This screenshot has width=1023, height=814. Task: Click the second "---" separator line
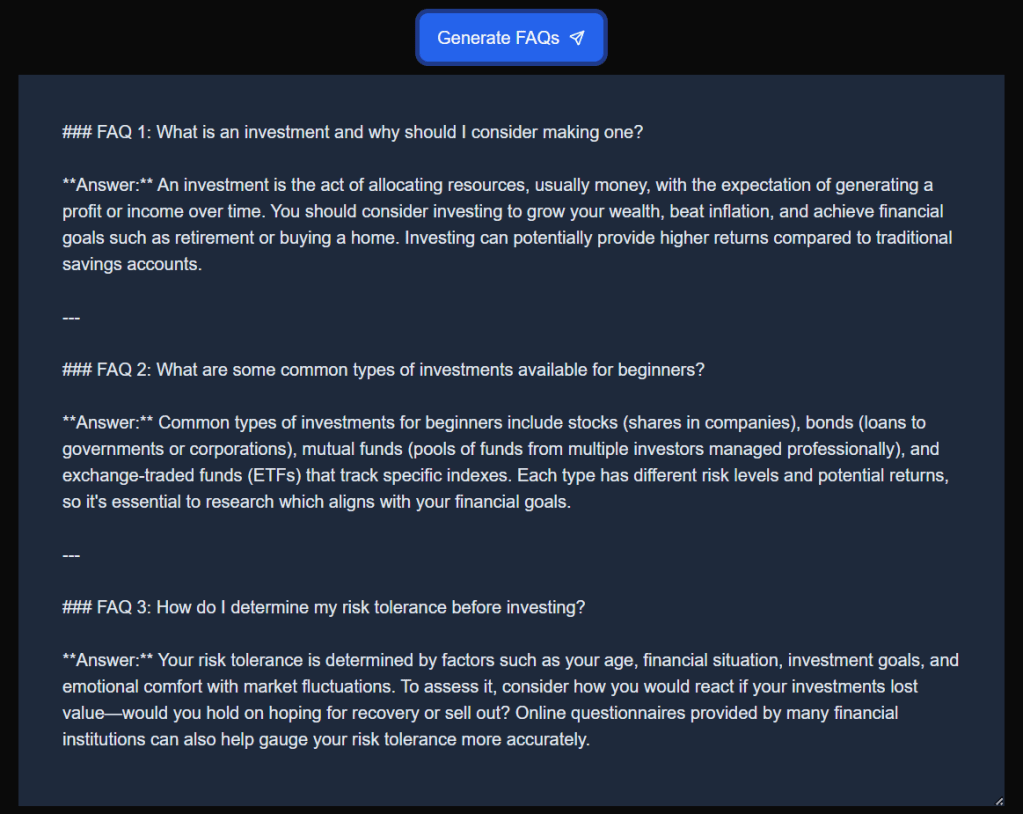[71, 555]
